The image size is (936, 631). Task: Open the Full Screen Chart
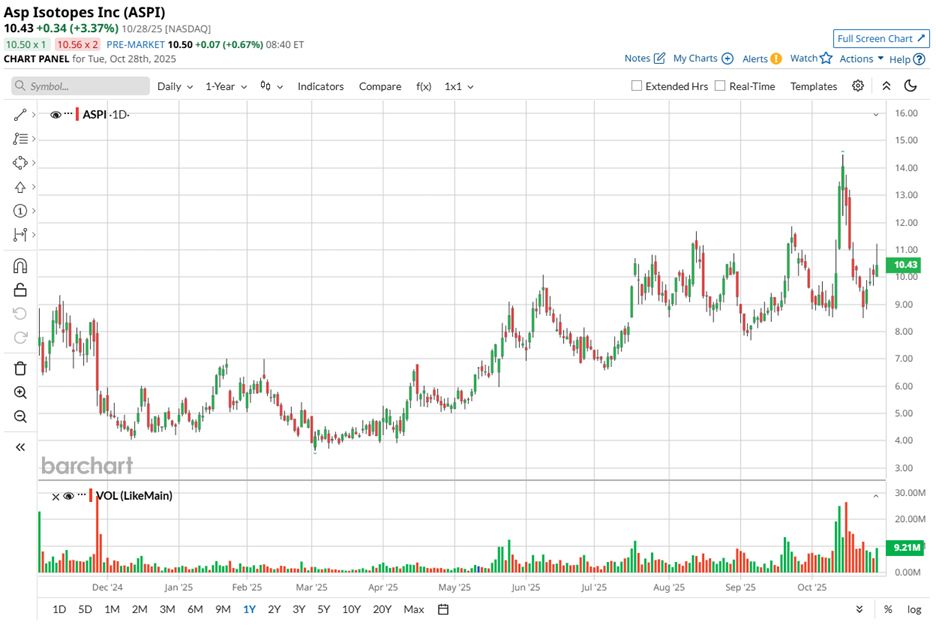881,38
